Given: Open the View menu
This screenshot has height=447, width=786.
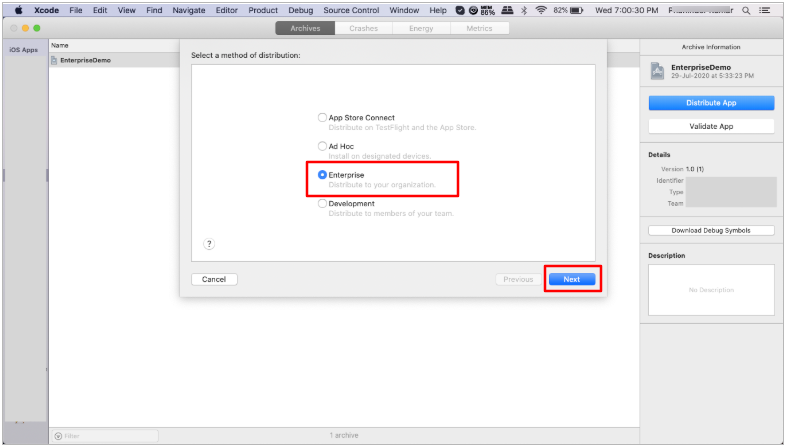Looking at the screenshot, I should (x=126, y=10).
